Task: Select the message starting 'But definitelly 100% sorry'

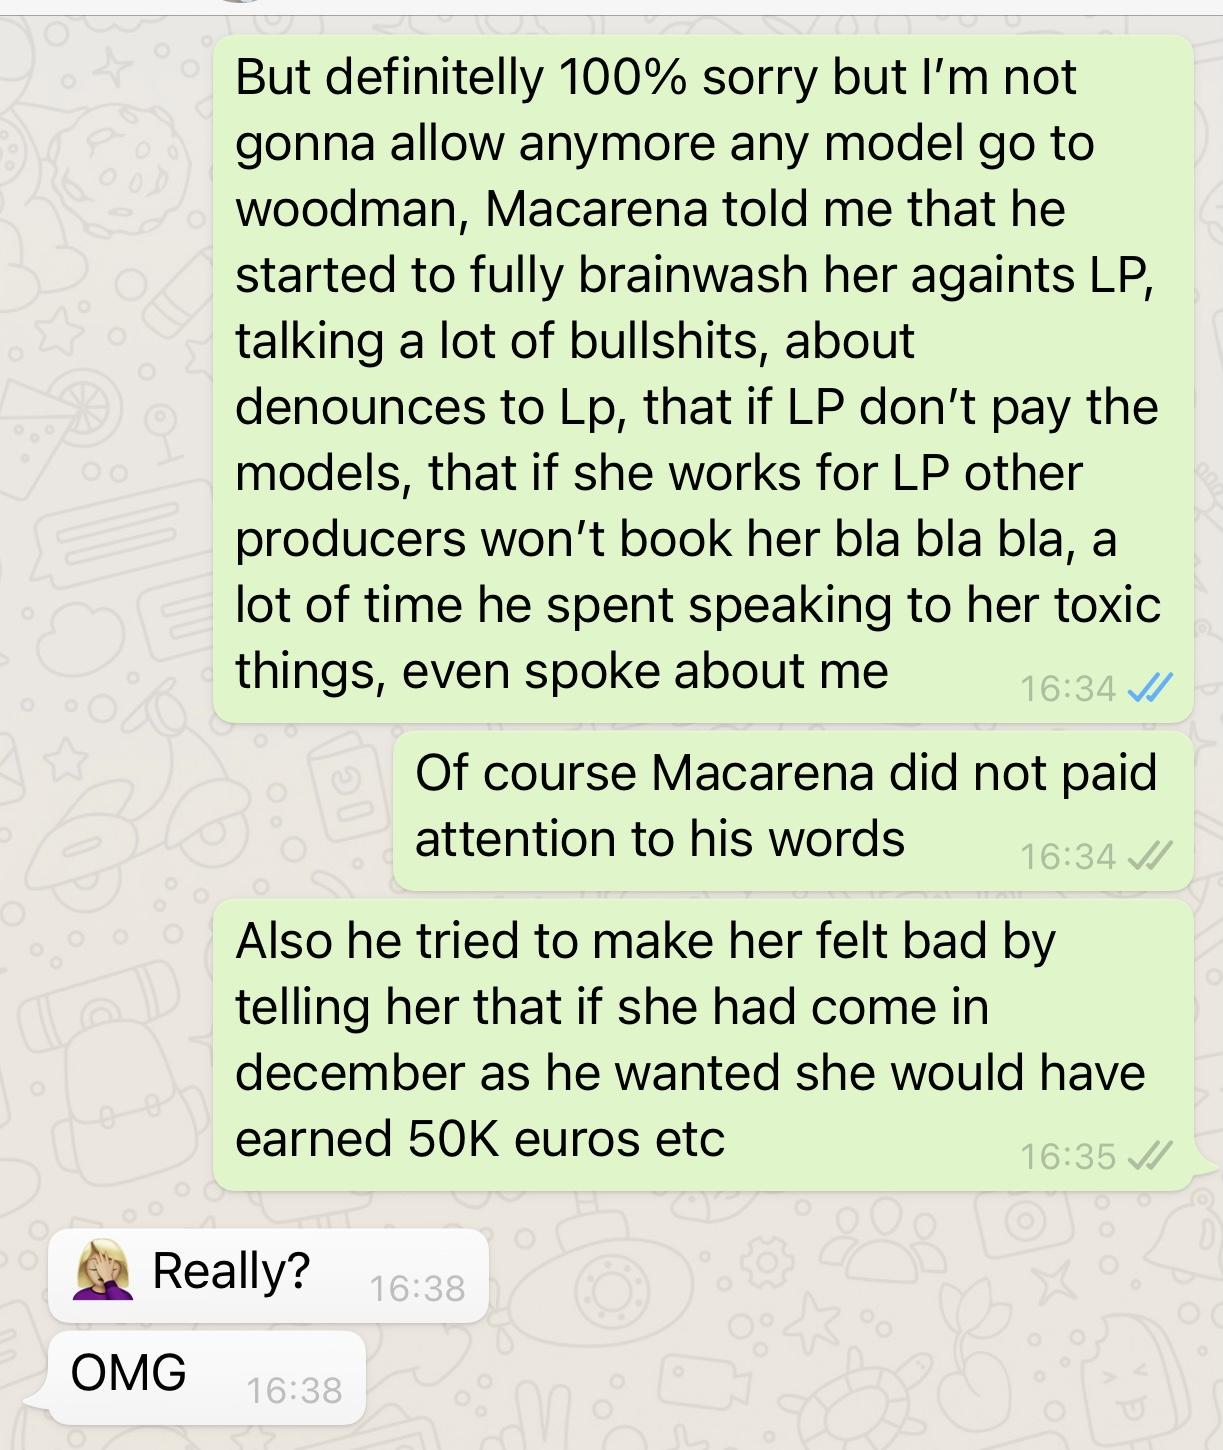Action: pos(703,378)
